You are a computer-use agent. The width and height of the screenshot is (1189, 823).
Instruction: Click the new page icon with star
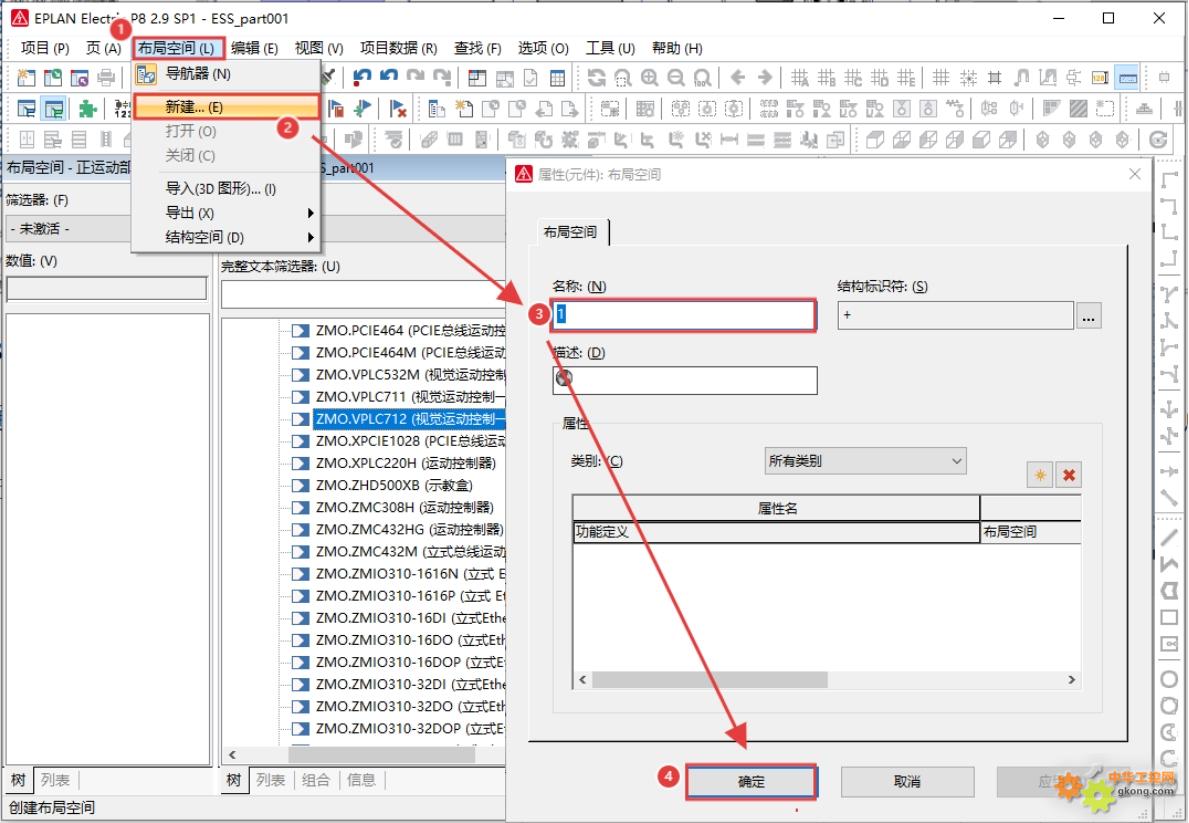[463, 108]
